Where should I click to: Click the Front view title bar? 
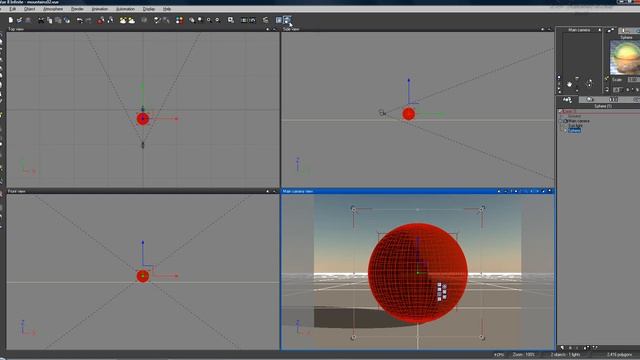click(143, 191)
